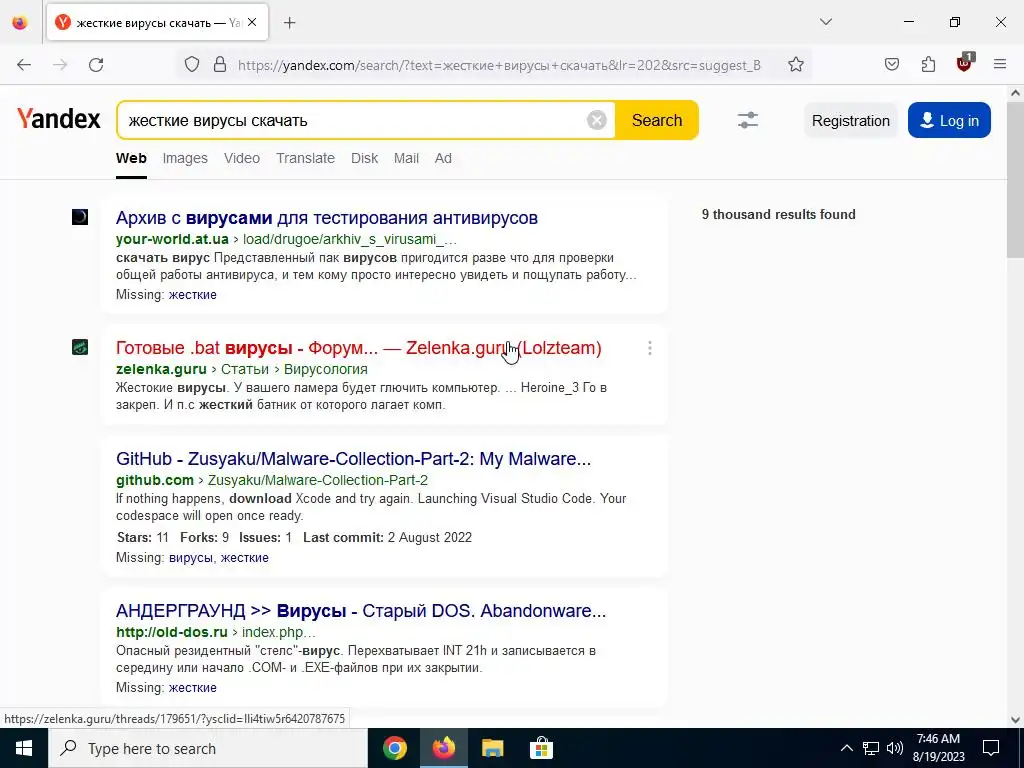Click Zusyaku/Malware-Collection-Part-2 path link

point(317,480)
